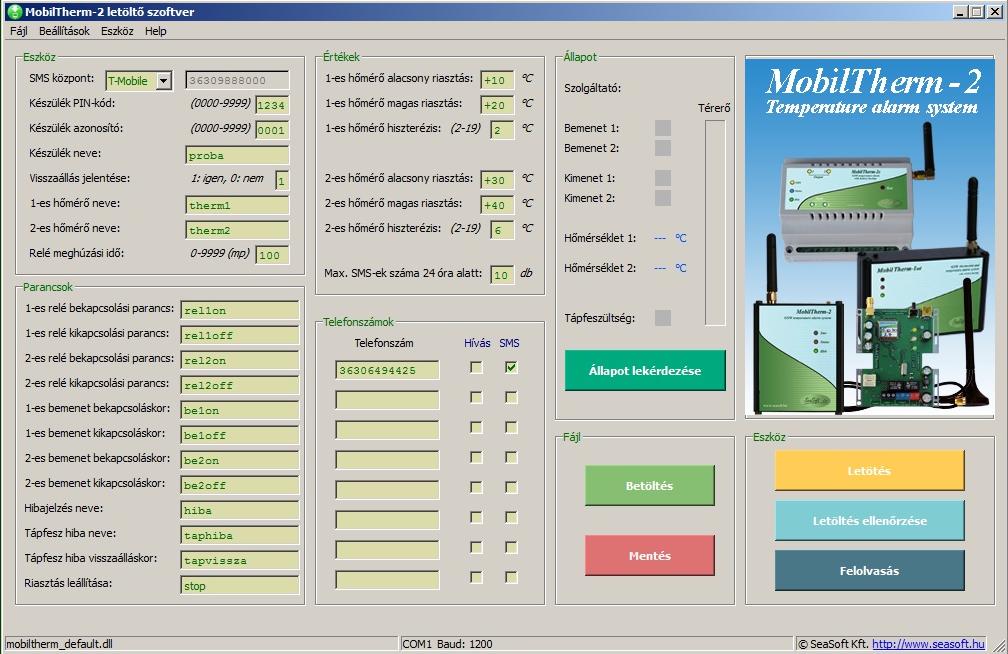The width and height of the screenshot is (1008, 654).
Task: Click the dark Felolvasás button
Action: click(869, 570)
